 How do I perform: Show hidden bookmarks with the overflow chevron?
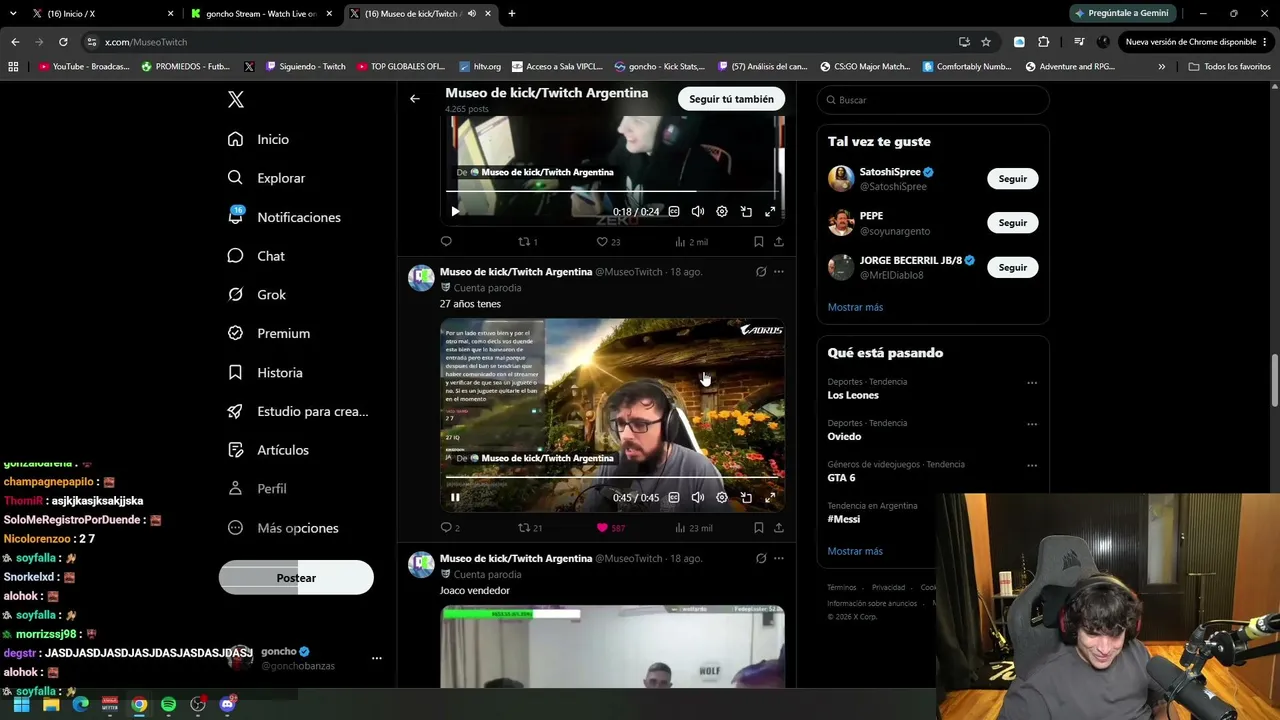click(1161, 67)
